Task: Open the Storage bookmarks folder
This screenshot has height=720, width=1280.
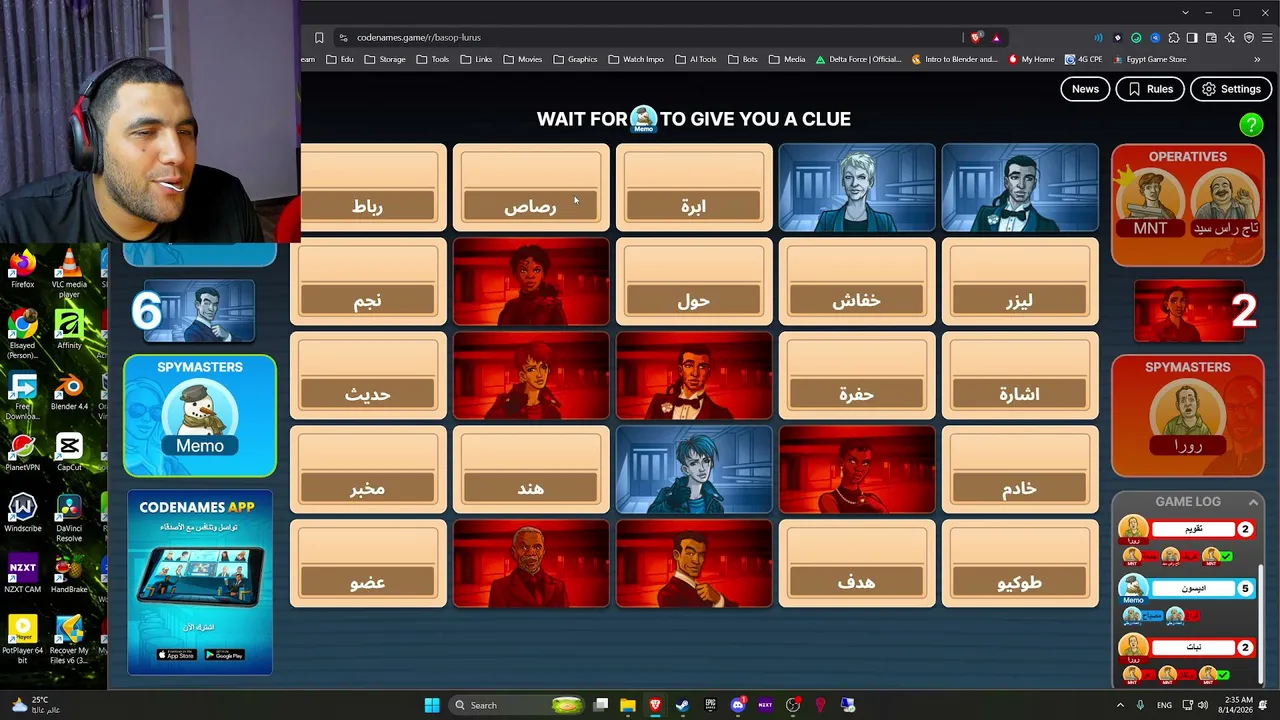Action: tap(385, 59)
